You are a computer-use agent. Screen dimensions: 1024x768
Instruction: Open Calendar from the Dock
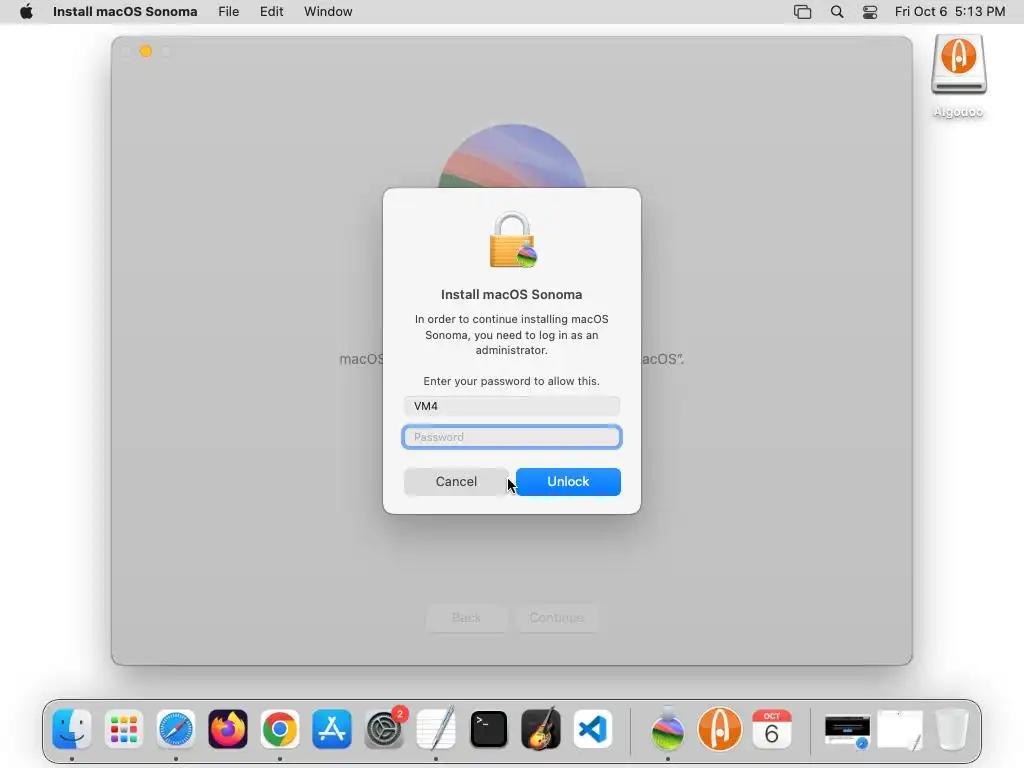(x=772, y=729)
